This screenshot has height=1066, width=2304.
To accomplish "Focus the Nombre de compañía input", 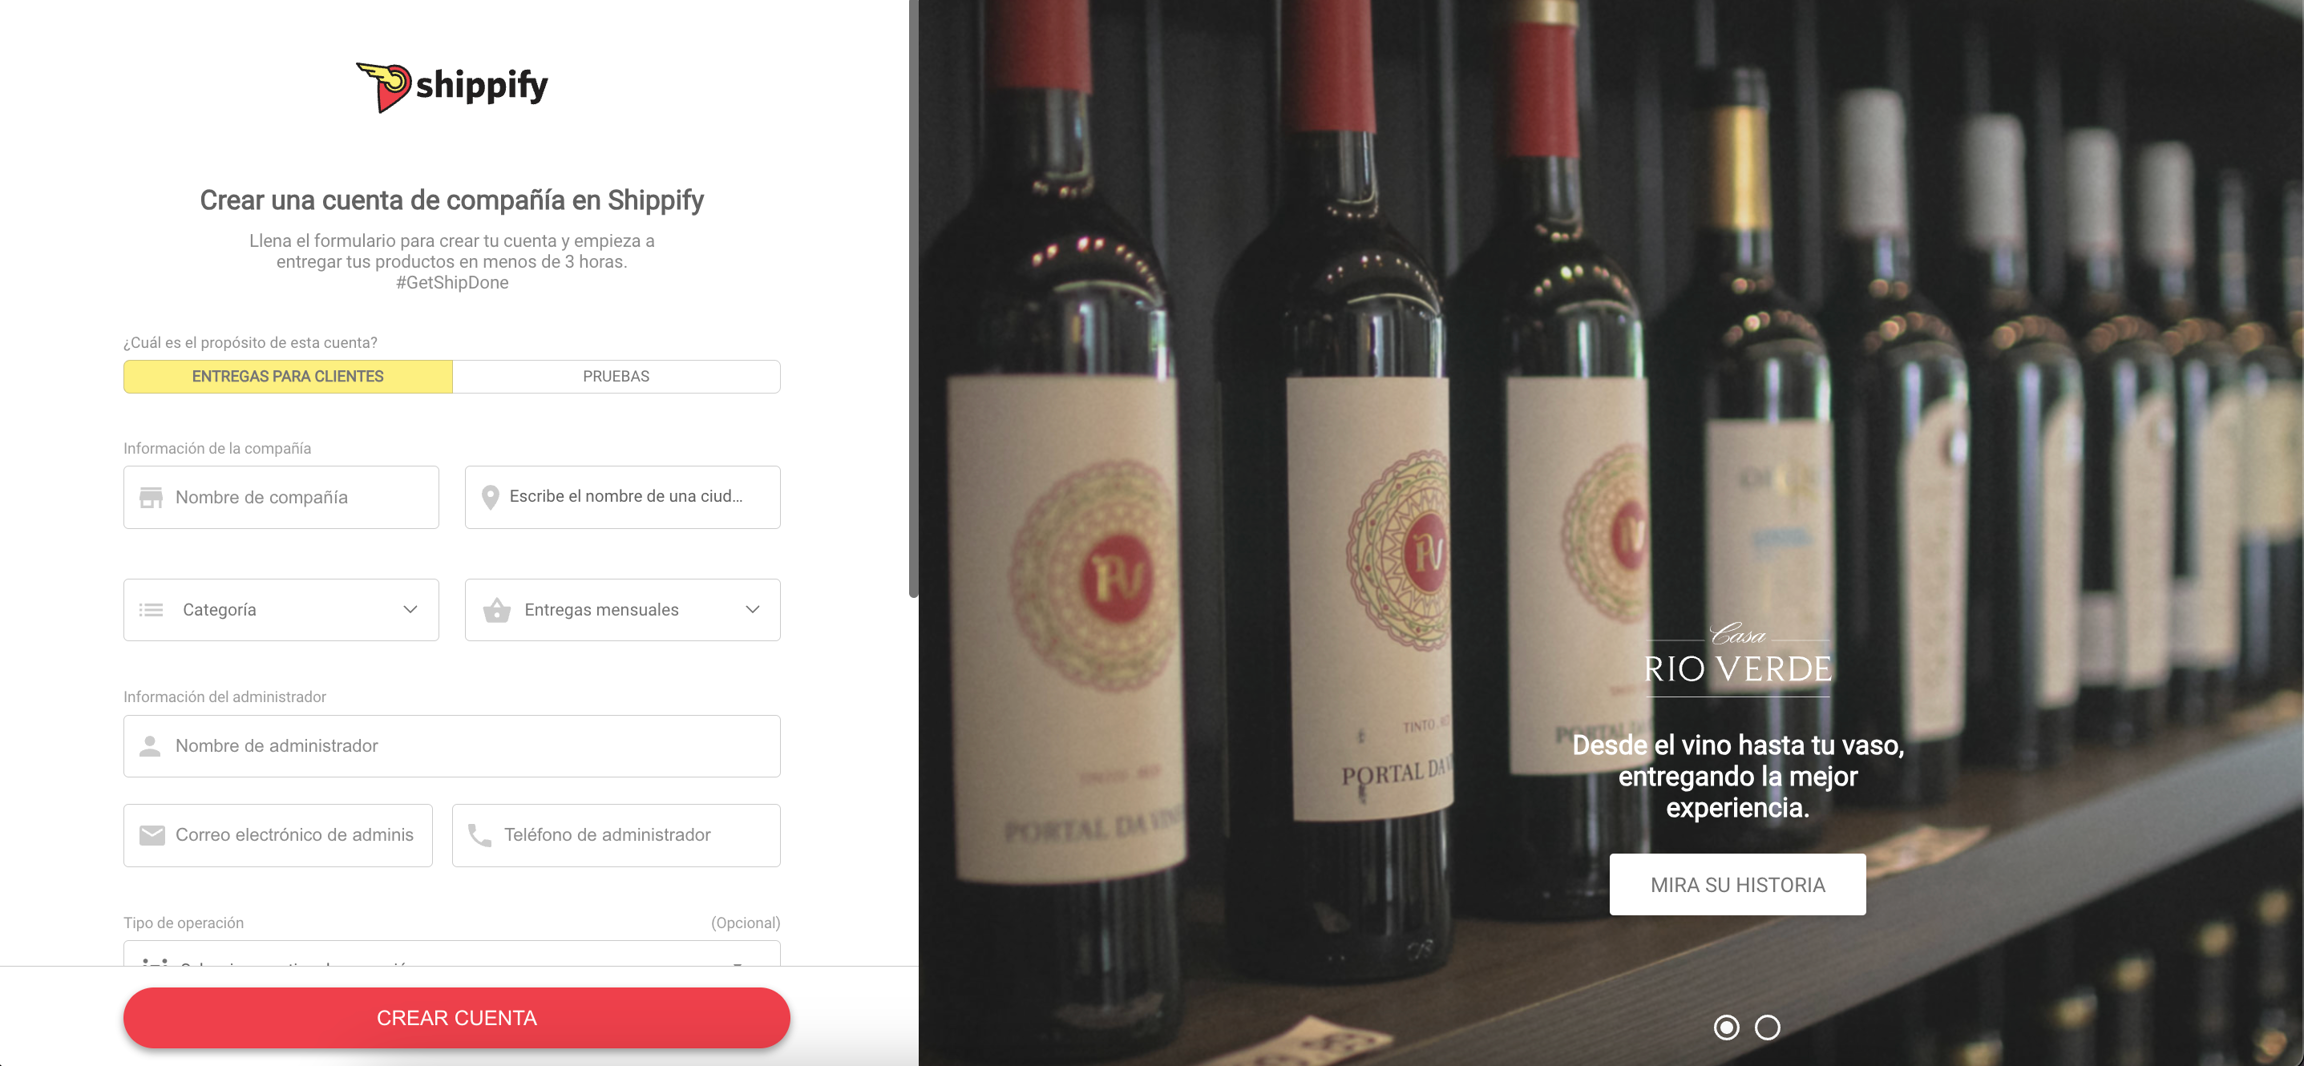I will pyautogui.click(x=281, y=497).
